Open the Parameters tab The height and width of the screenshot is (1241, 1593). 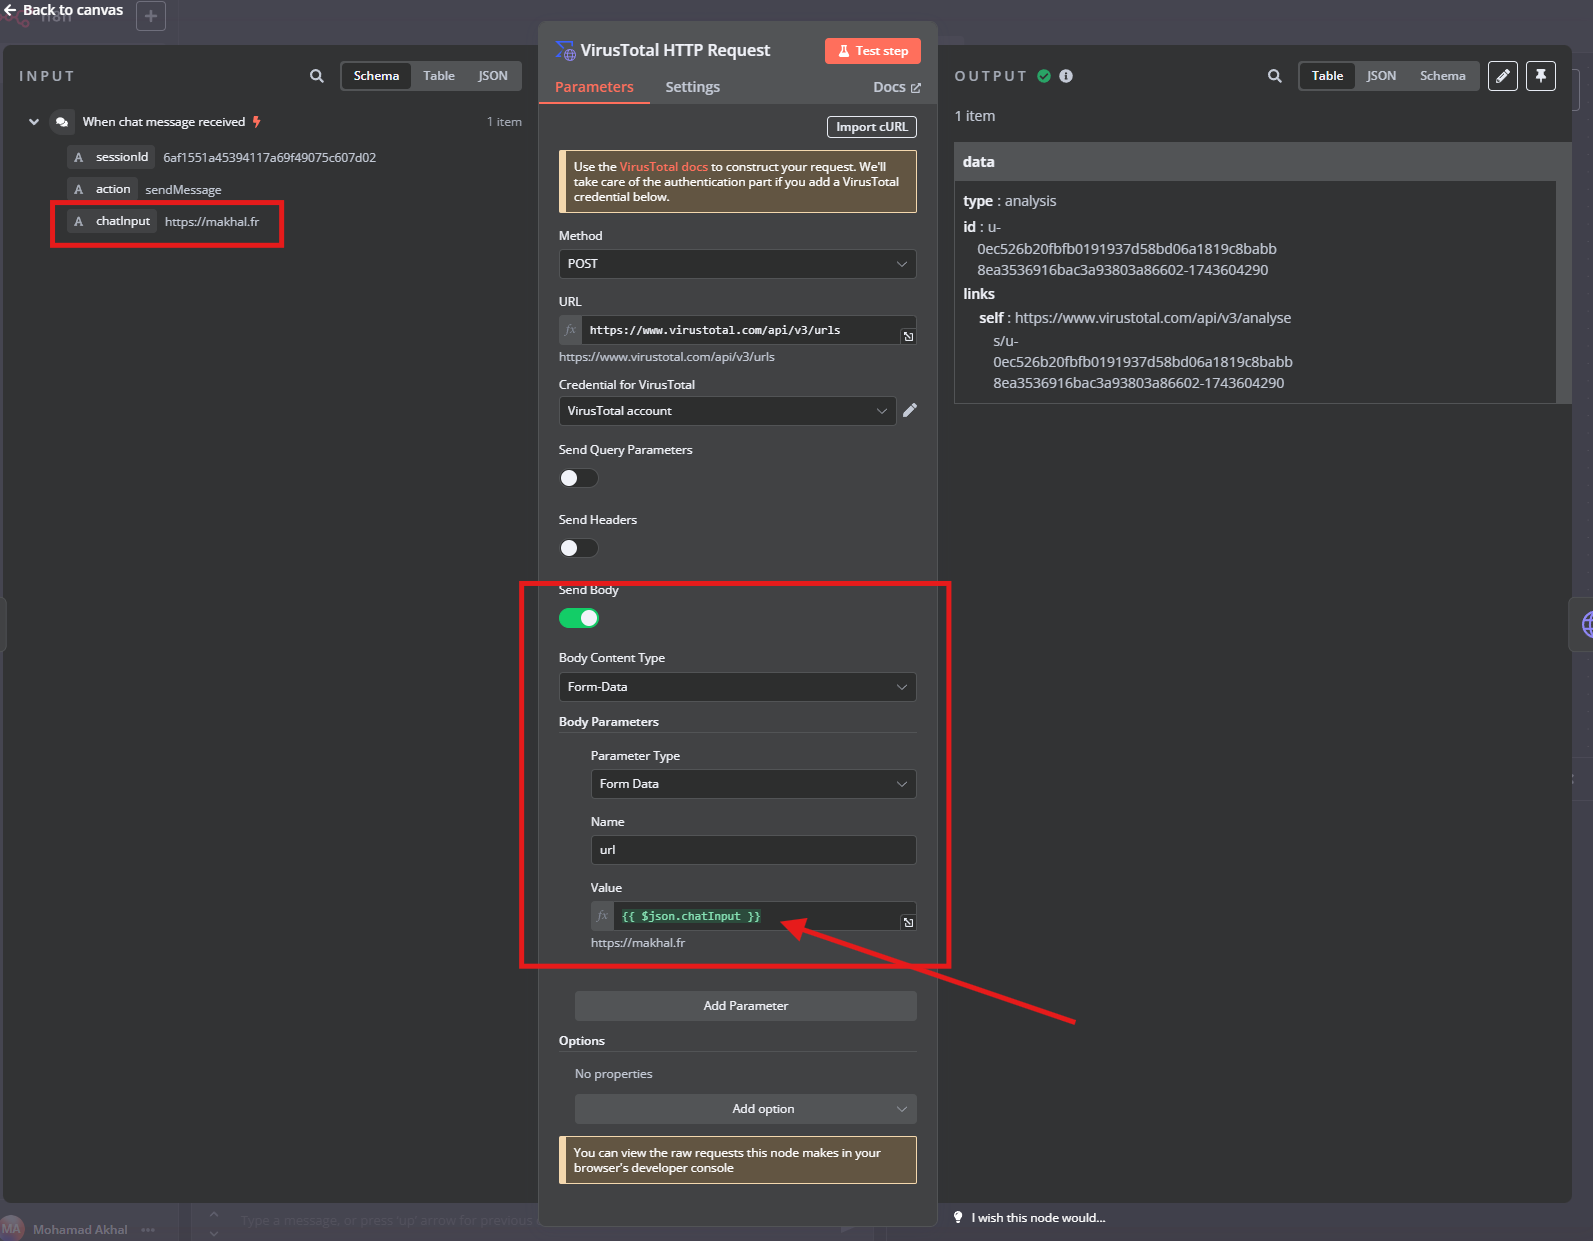click(594, 87)
